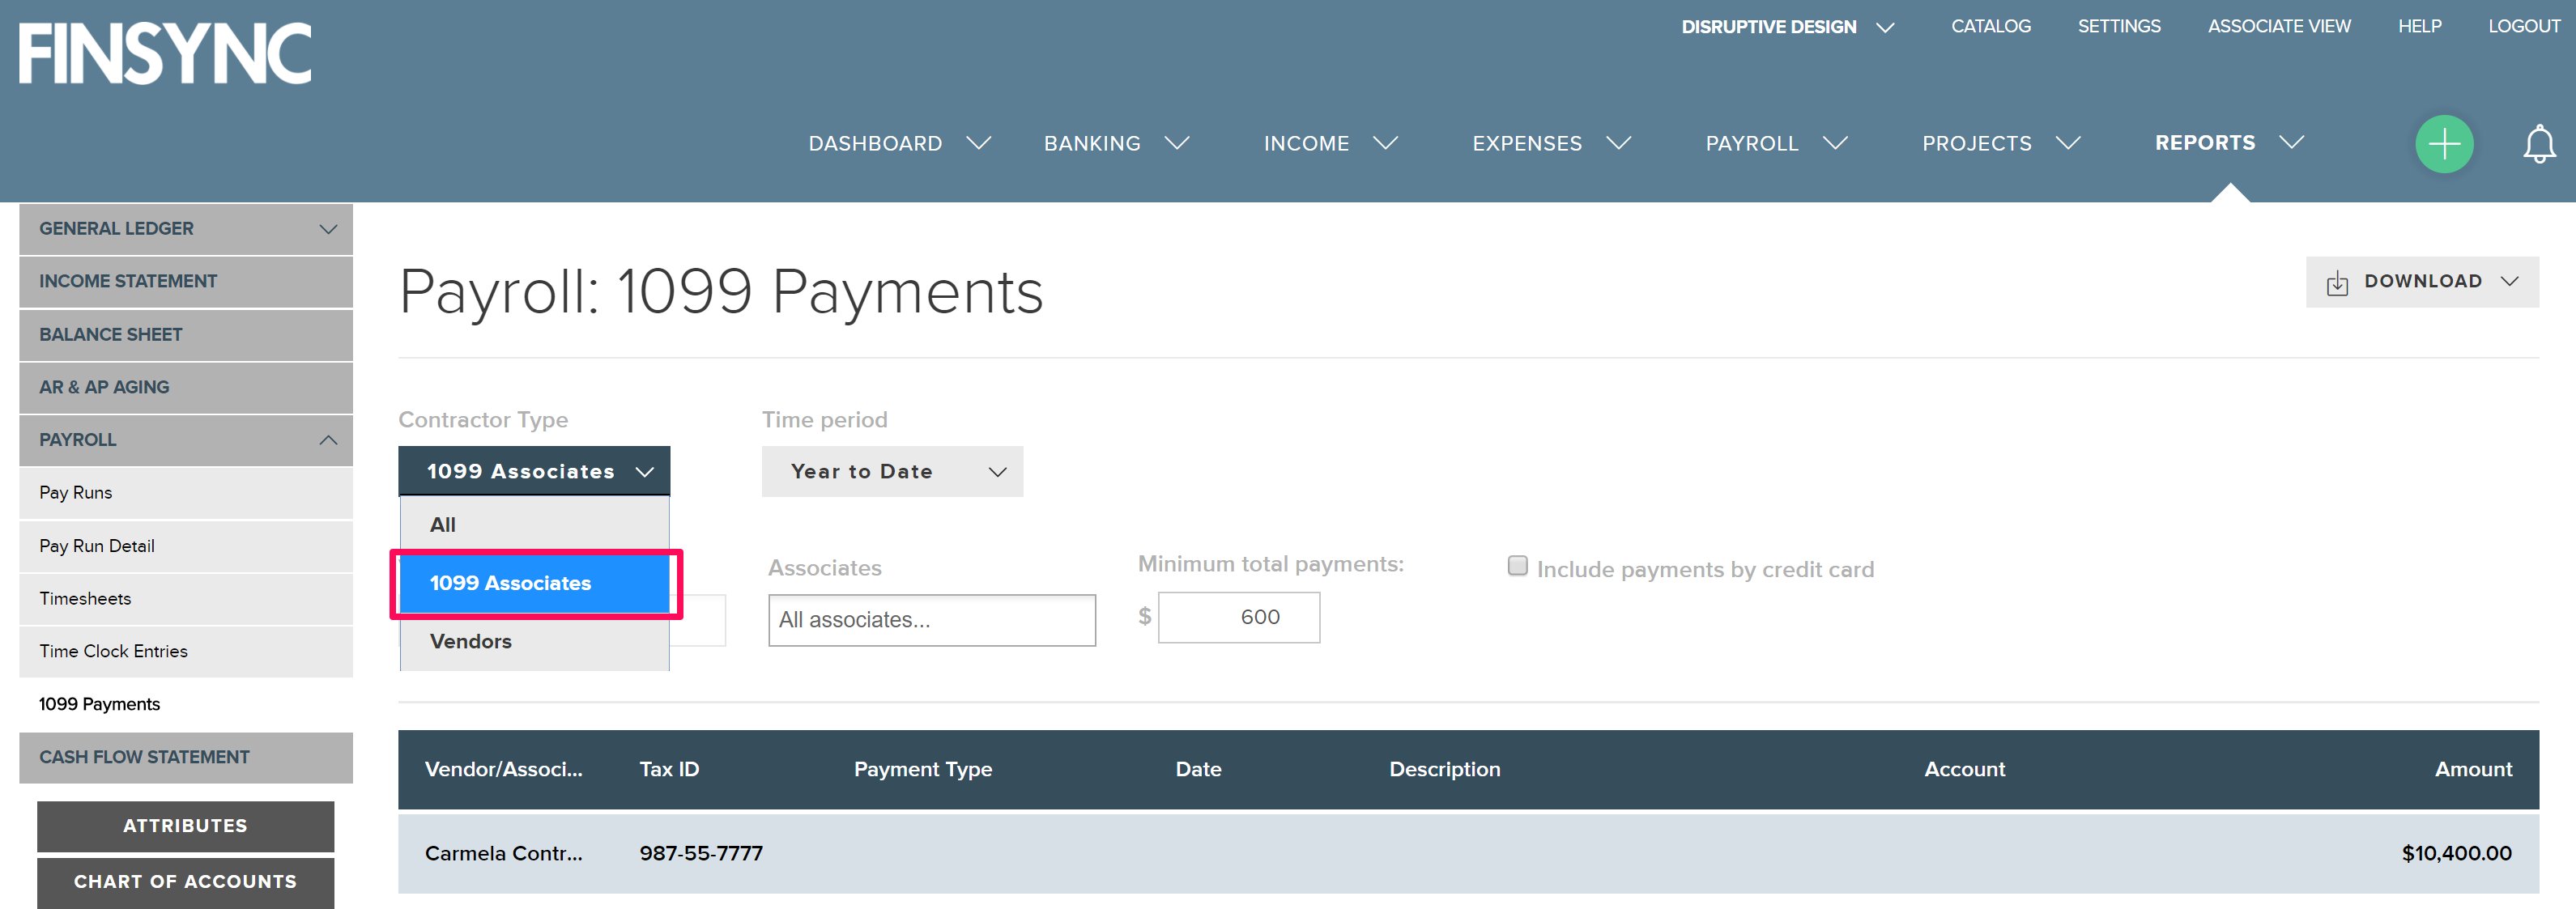This screenshot has width=2576, height=909.
Task: Expand the General Ledger sidebar section
Action: tap(186, 229)
